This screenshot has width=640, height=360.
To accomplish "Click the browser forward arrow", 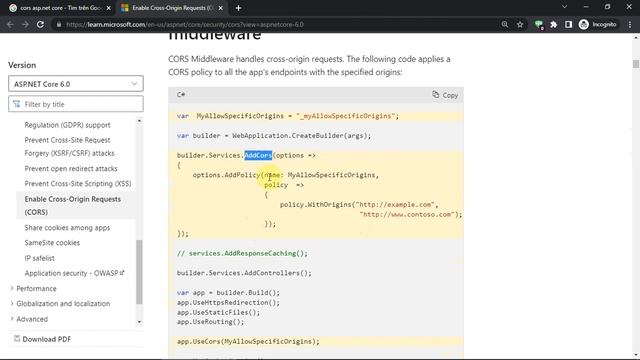I will pyautogui.click(x=25, y=24).
